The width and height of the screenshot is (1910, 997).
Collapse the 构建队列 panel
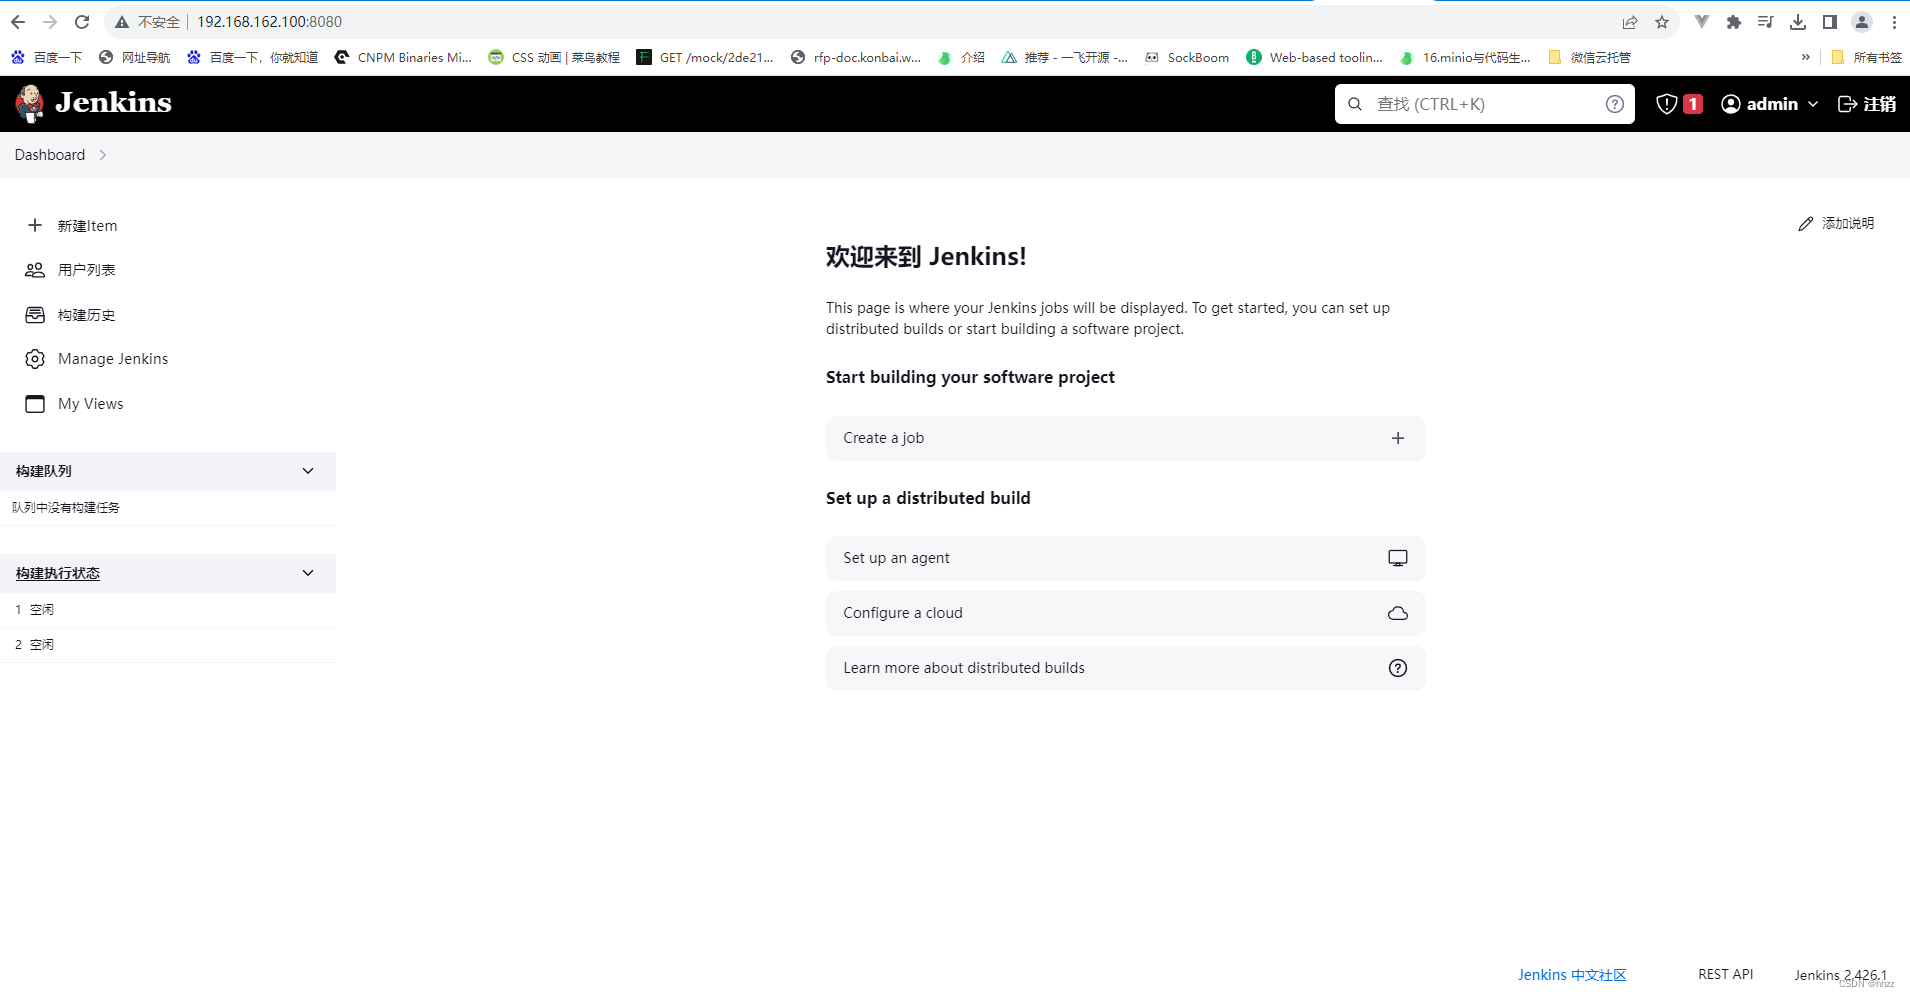tap(308, 471)
